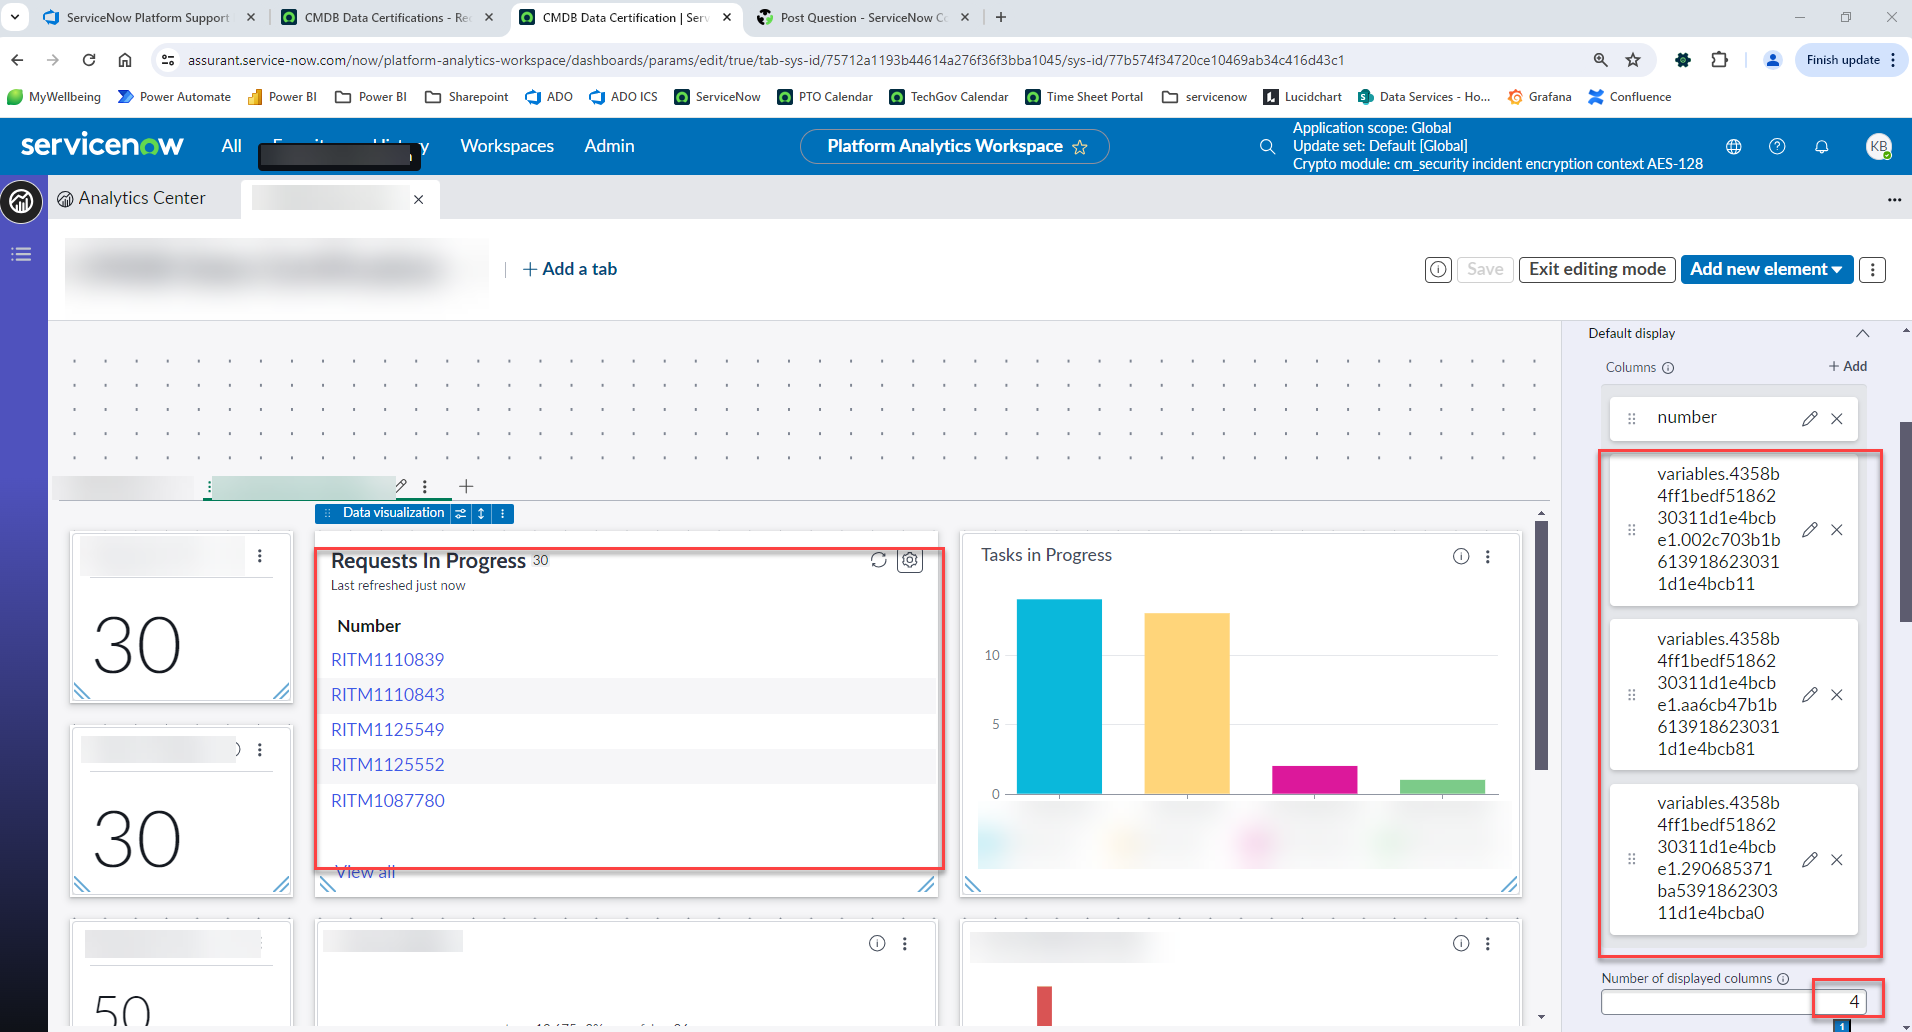Viewport: 1912px width, 1032px height.
Task: Refresh the Requests In Progress widget
Action: click(878, 560)
